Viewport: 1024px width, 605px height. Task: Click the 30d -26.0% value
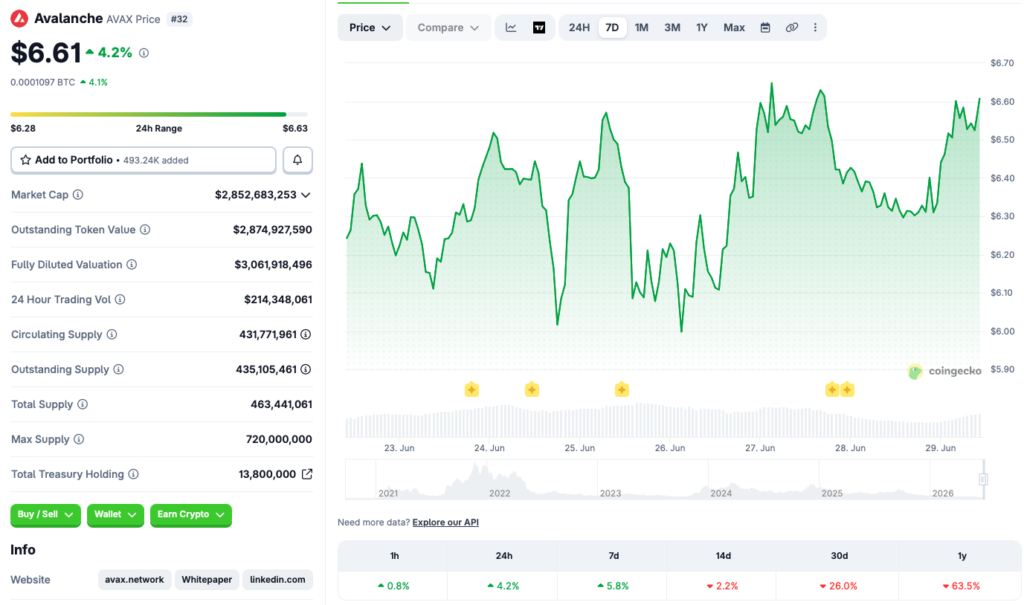839,586
